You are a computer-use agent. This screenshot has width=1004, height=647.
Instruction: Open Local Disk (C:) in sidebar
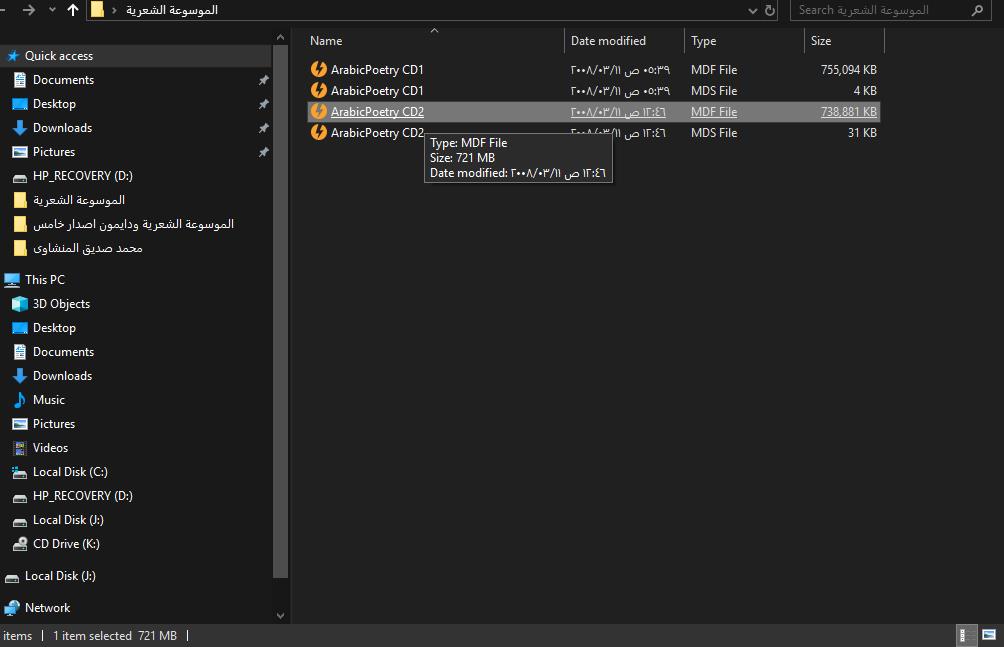(x=70, y=472)
